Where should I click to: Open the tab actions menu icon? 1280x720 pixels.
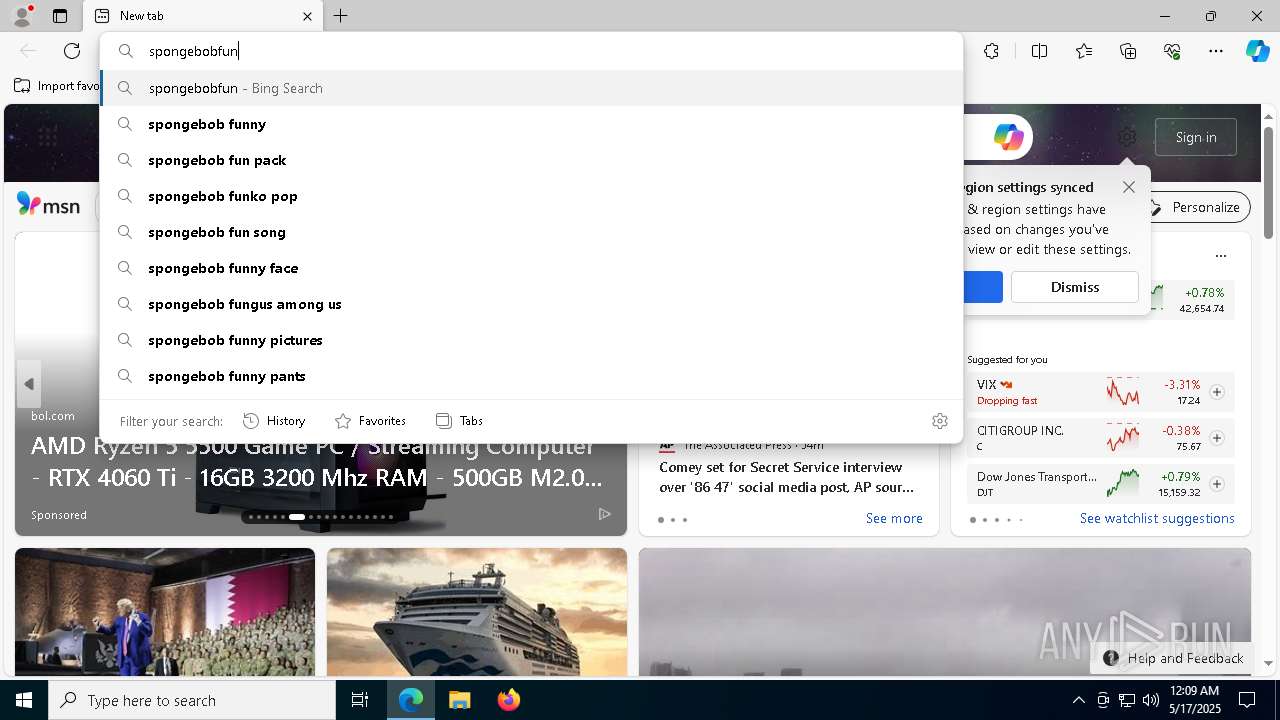coord(60,16)
